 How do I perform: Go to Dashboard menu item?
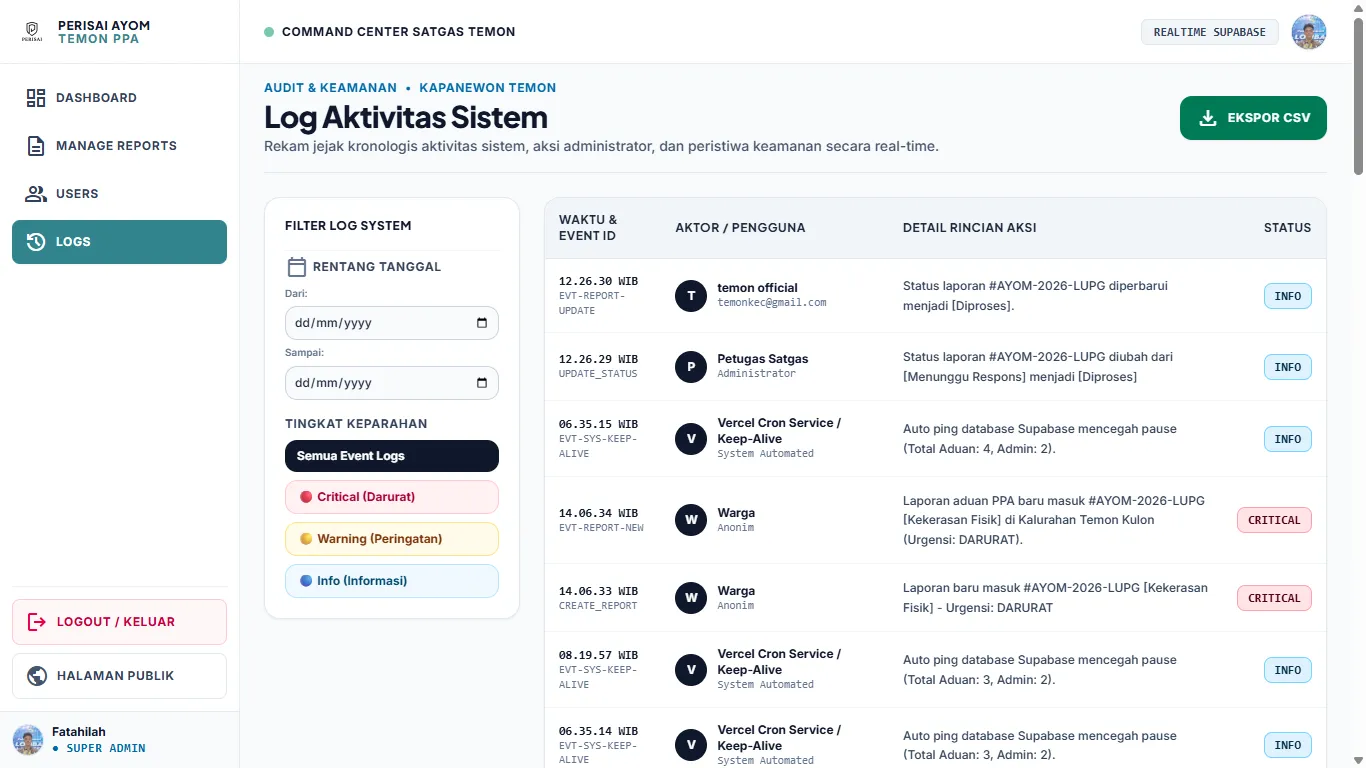pyautogui.click(x=119, y=98)
